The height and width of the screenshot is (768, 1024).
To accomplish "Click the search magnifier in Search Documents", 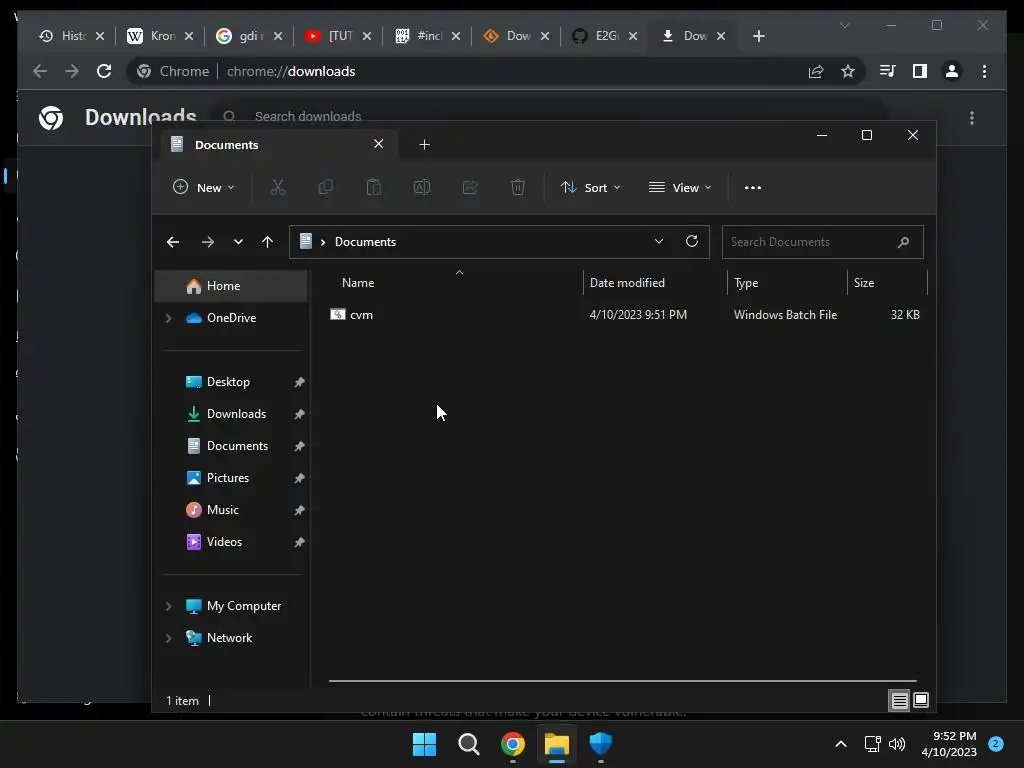I will pos(903,242).
